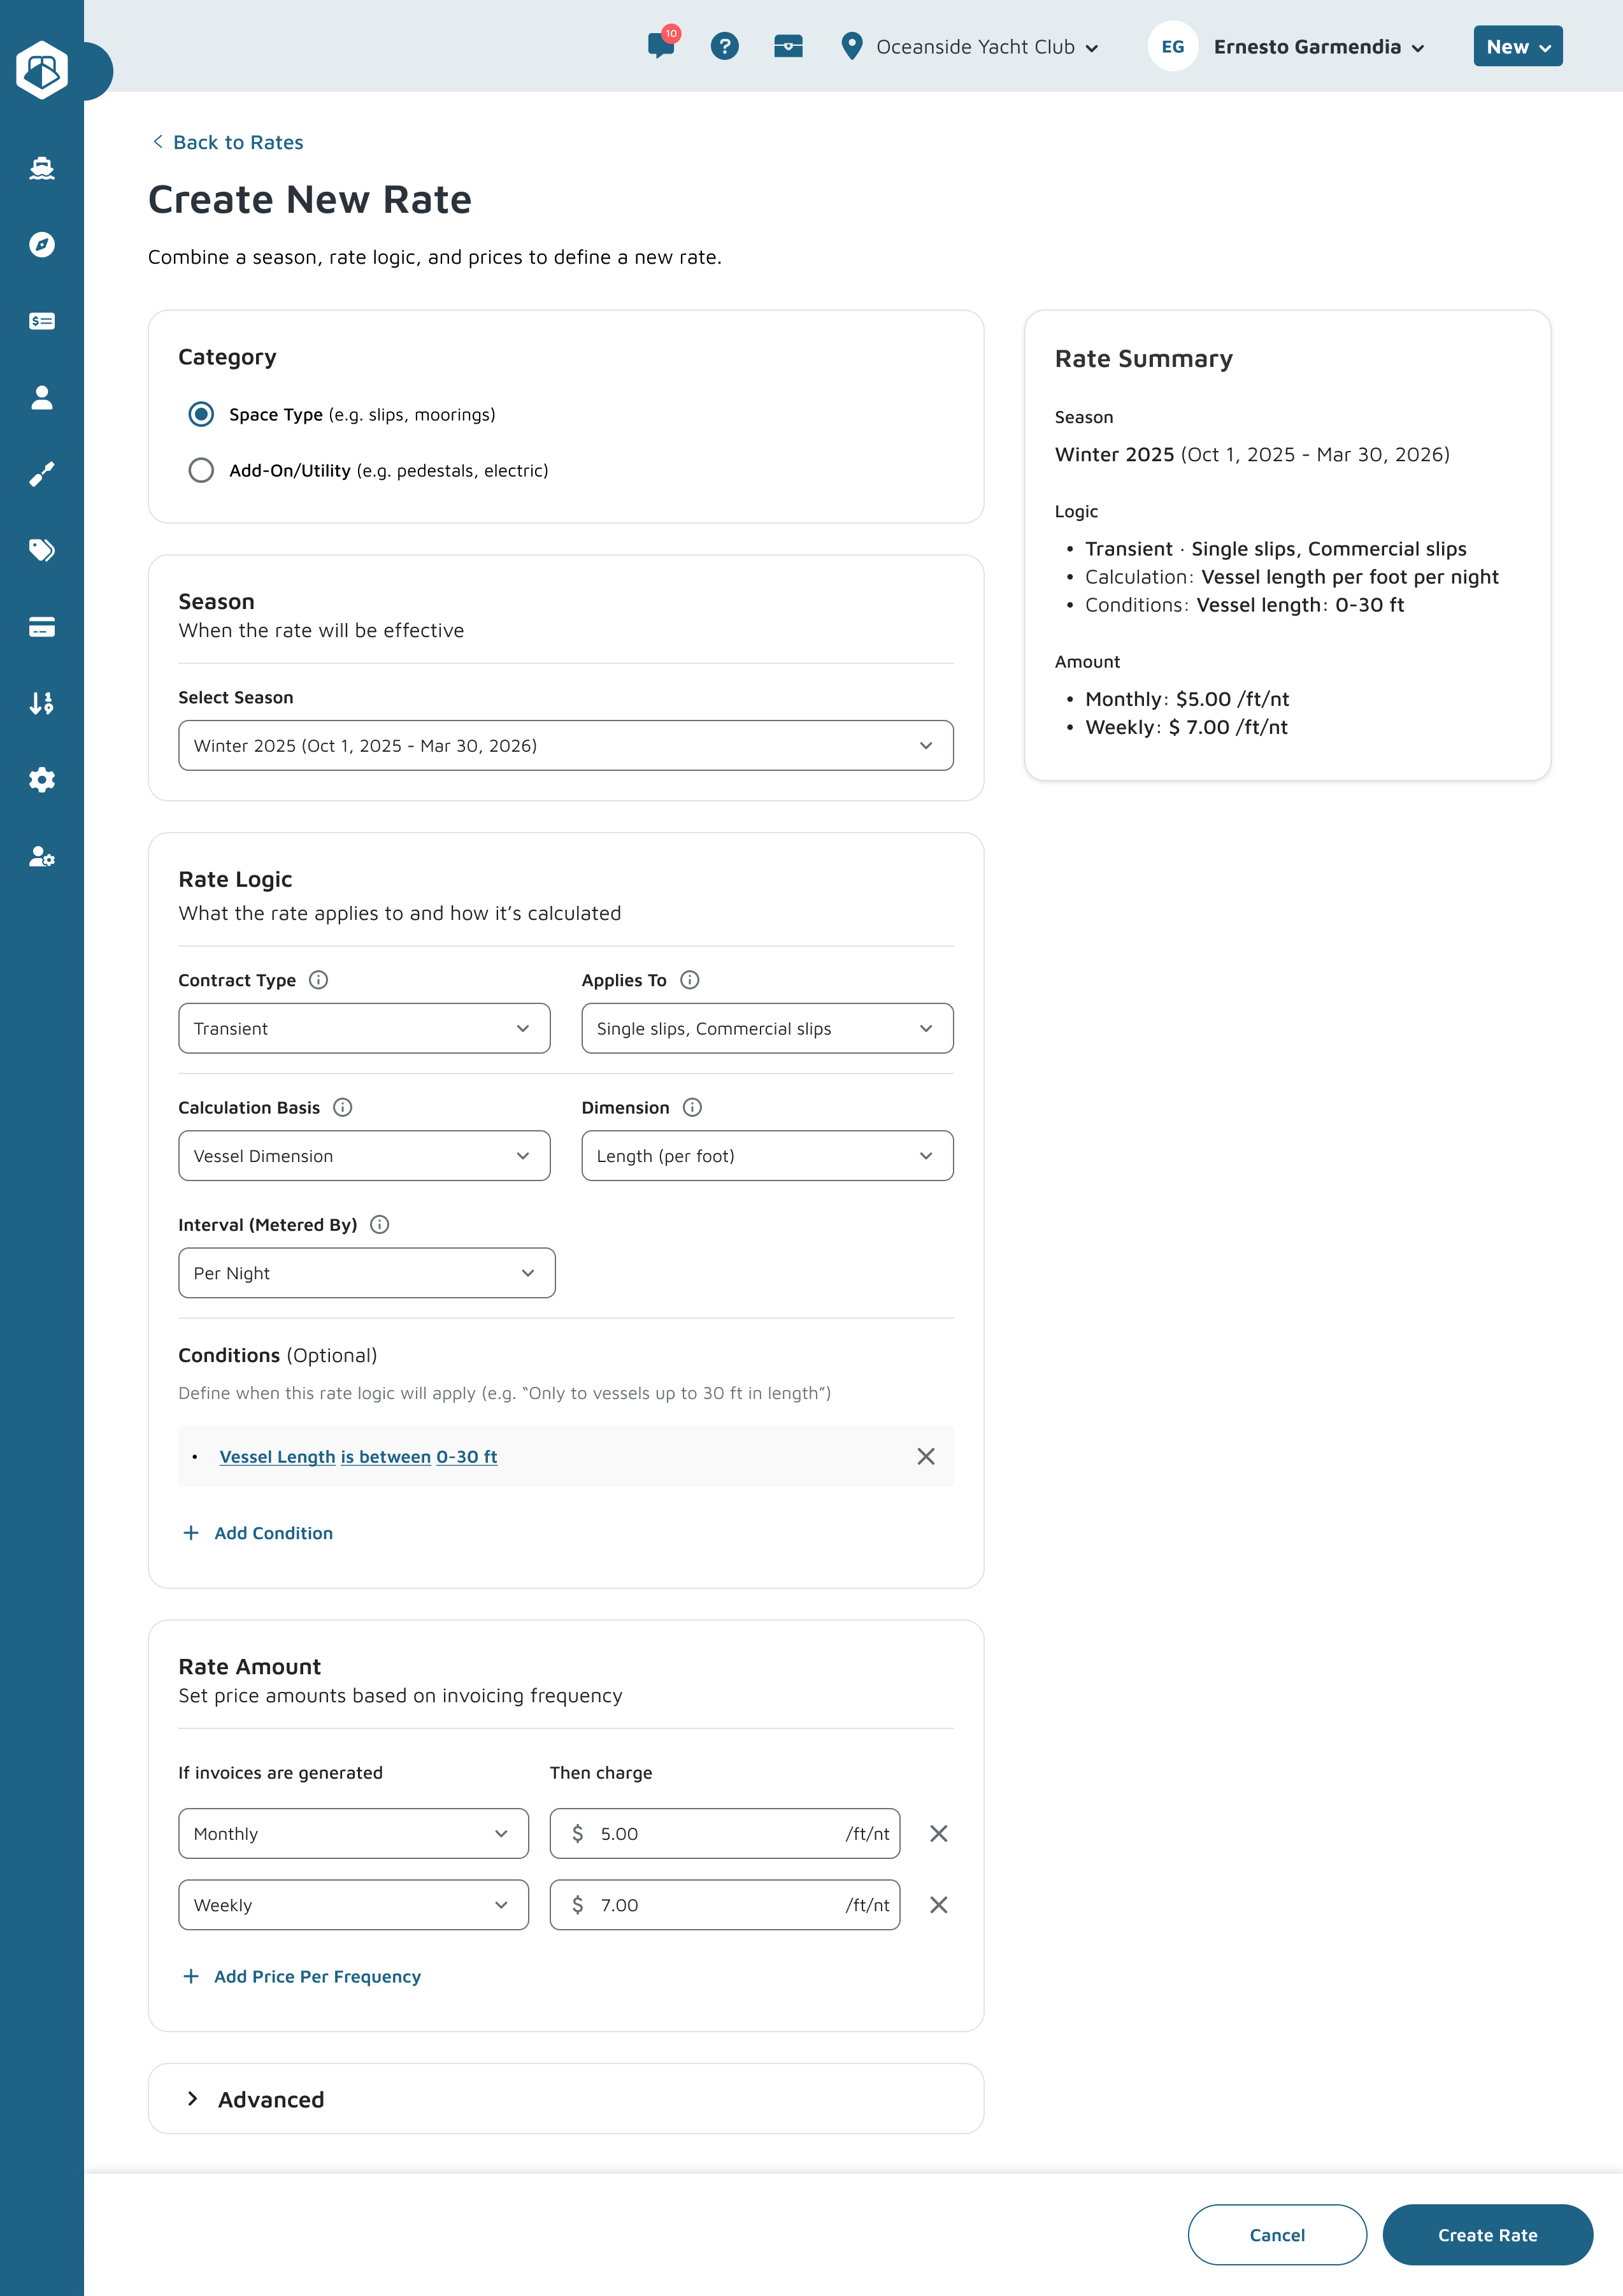Edit the is between condition operator
This screenshot has height=2296, width=1623.
click(x=386, y=1457)
